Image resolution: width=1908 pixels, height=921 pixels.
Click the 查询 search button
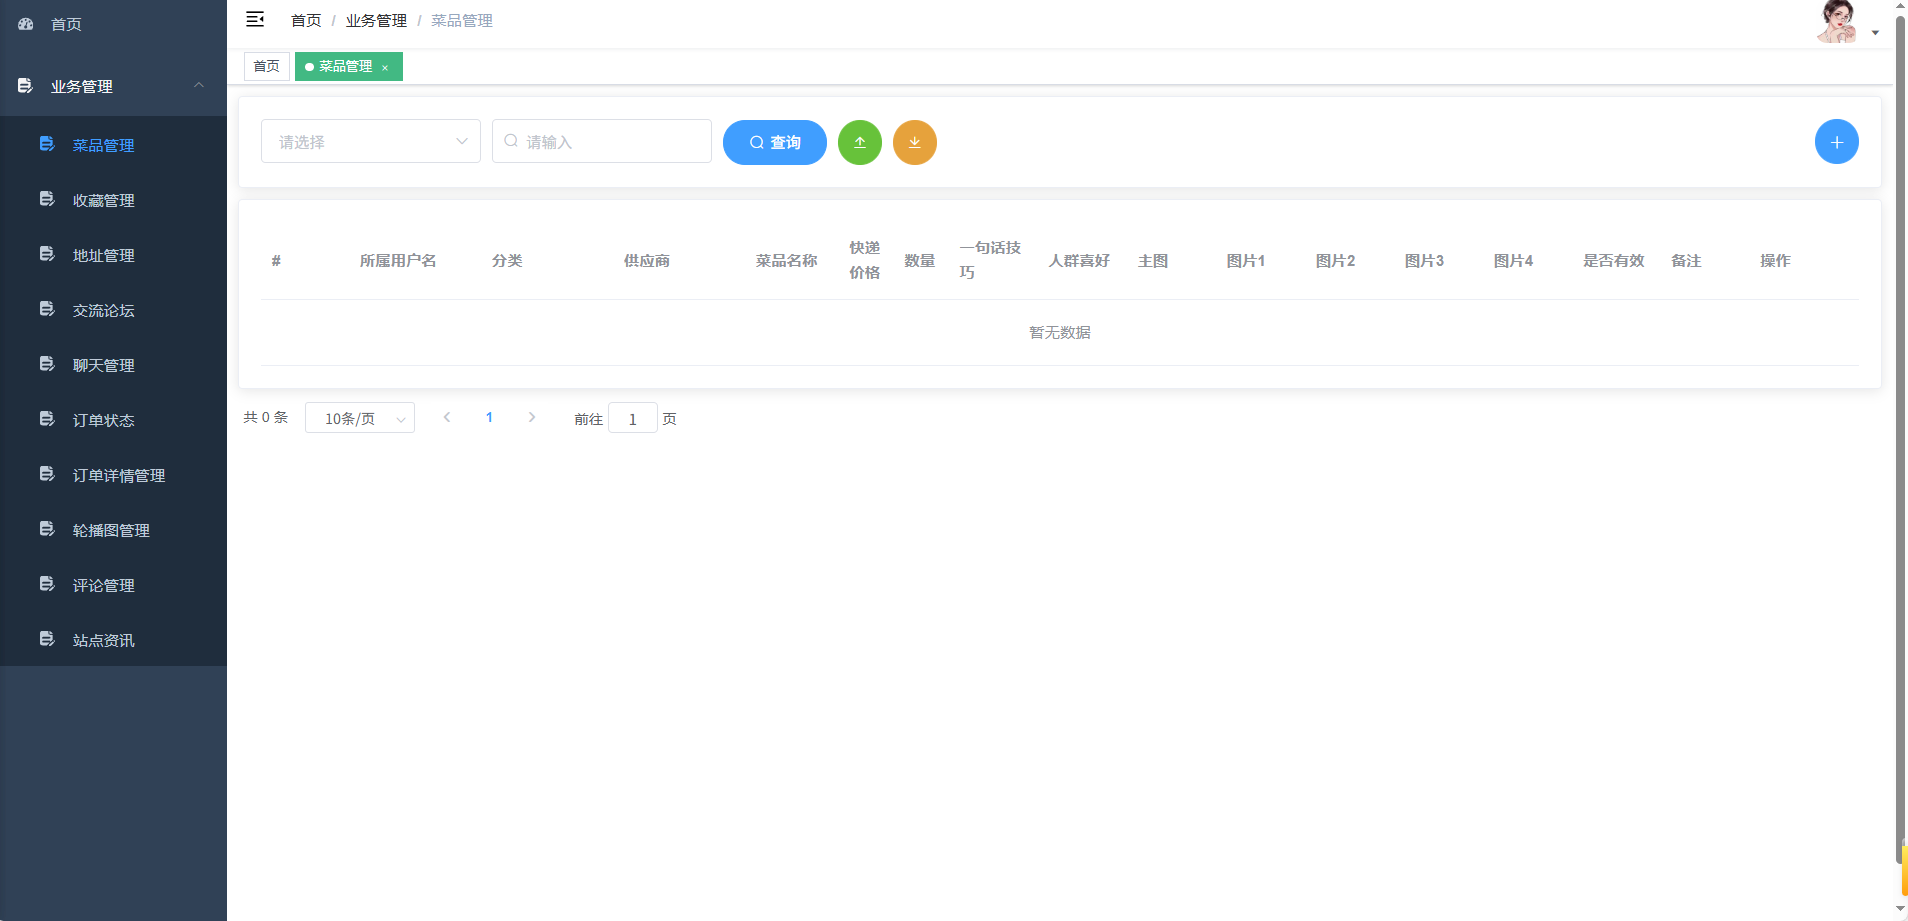tap(774, 142)
